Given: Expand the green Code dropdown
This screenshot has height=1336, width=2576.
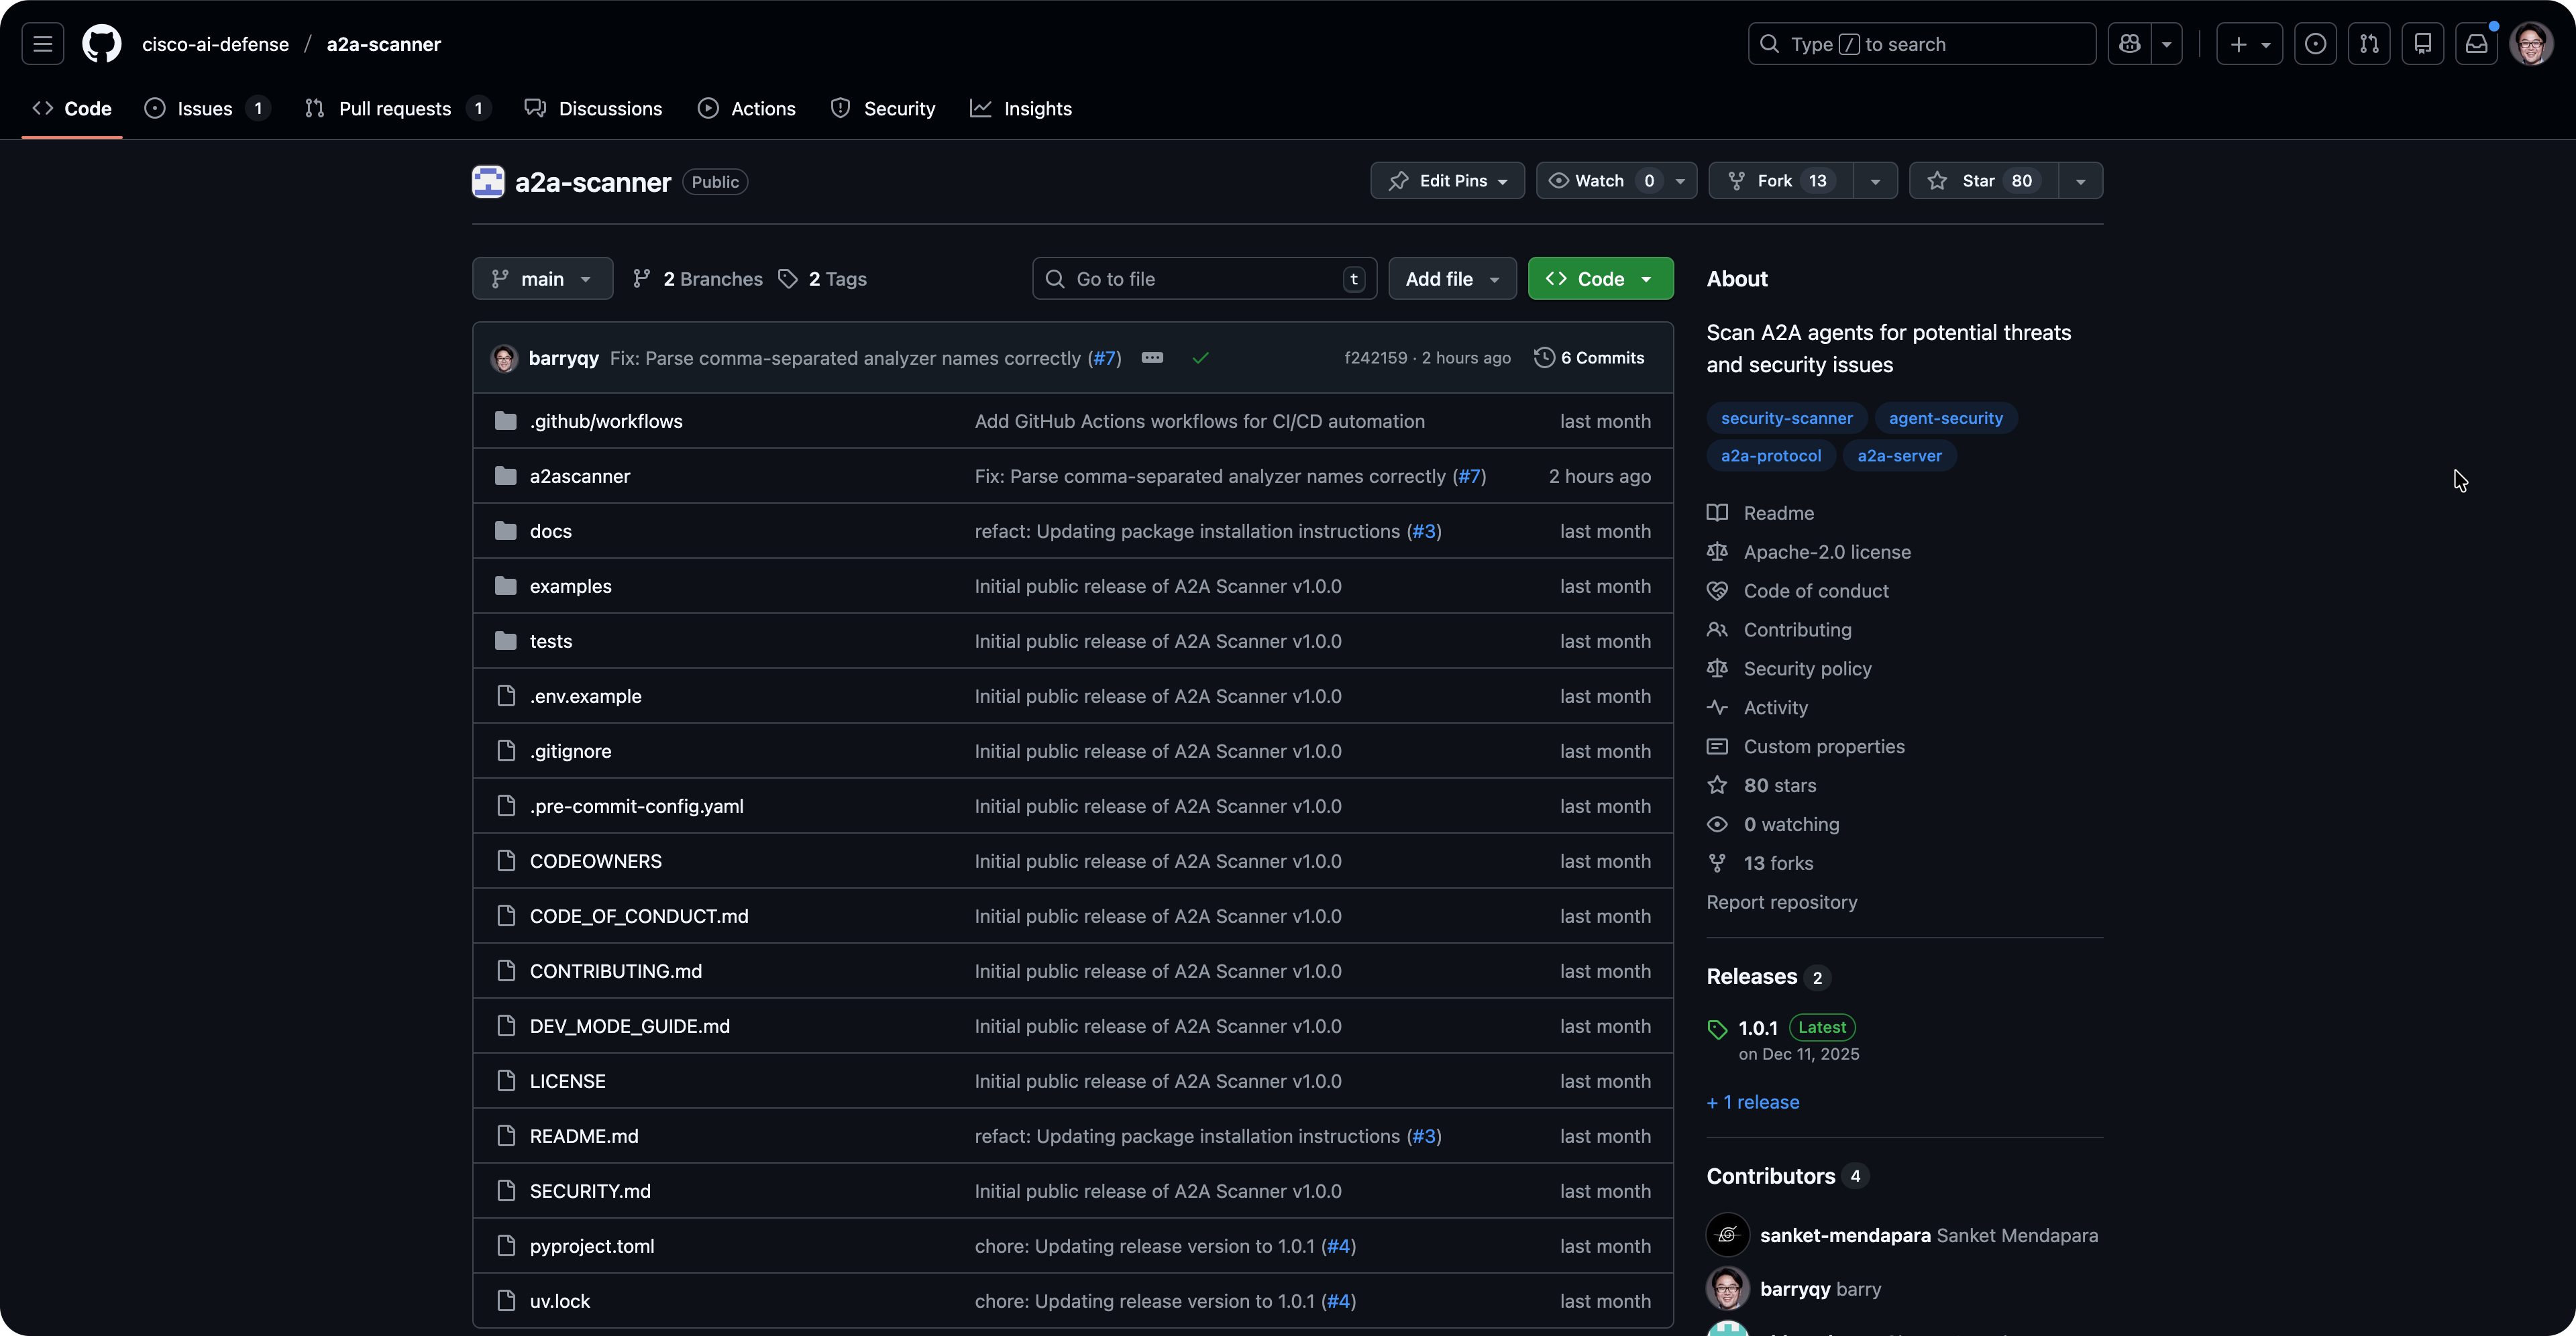Looking at the screenshot, I should (1600, 279).
